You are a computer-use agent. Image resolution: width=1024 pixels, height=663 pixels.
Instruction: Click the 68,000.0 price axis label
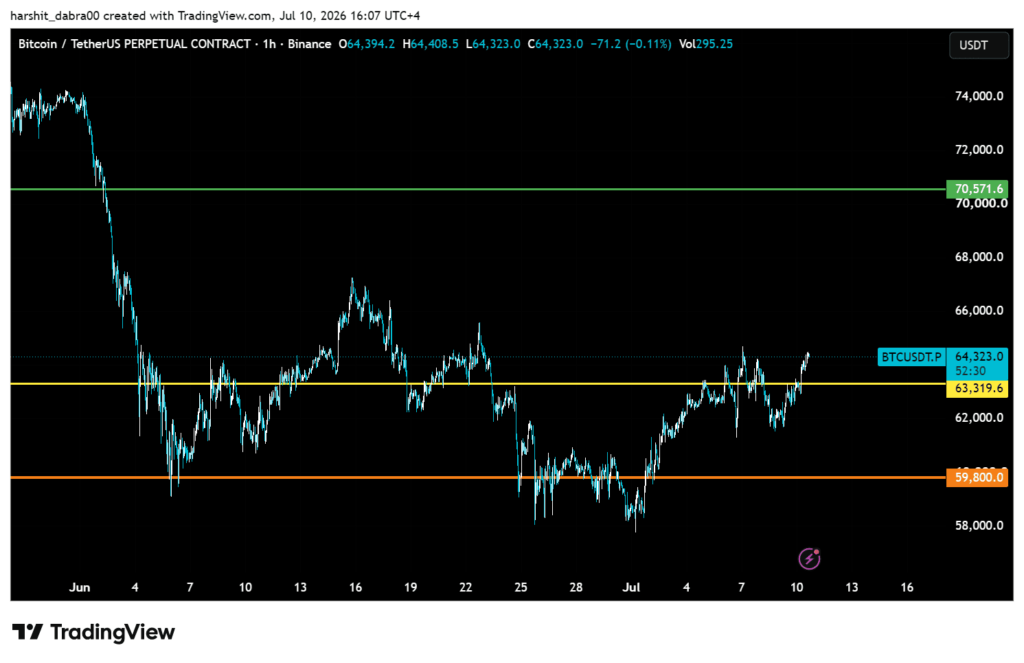(979, 257)
